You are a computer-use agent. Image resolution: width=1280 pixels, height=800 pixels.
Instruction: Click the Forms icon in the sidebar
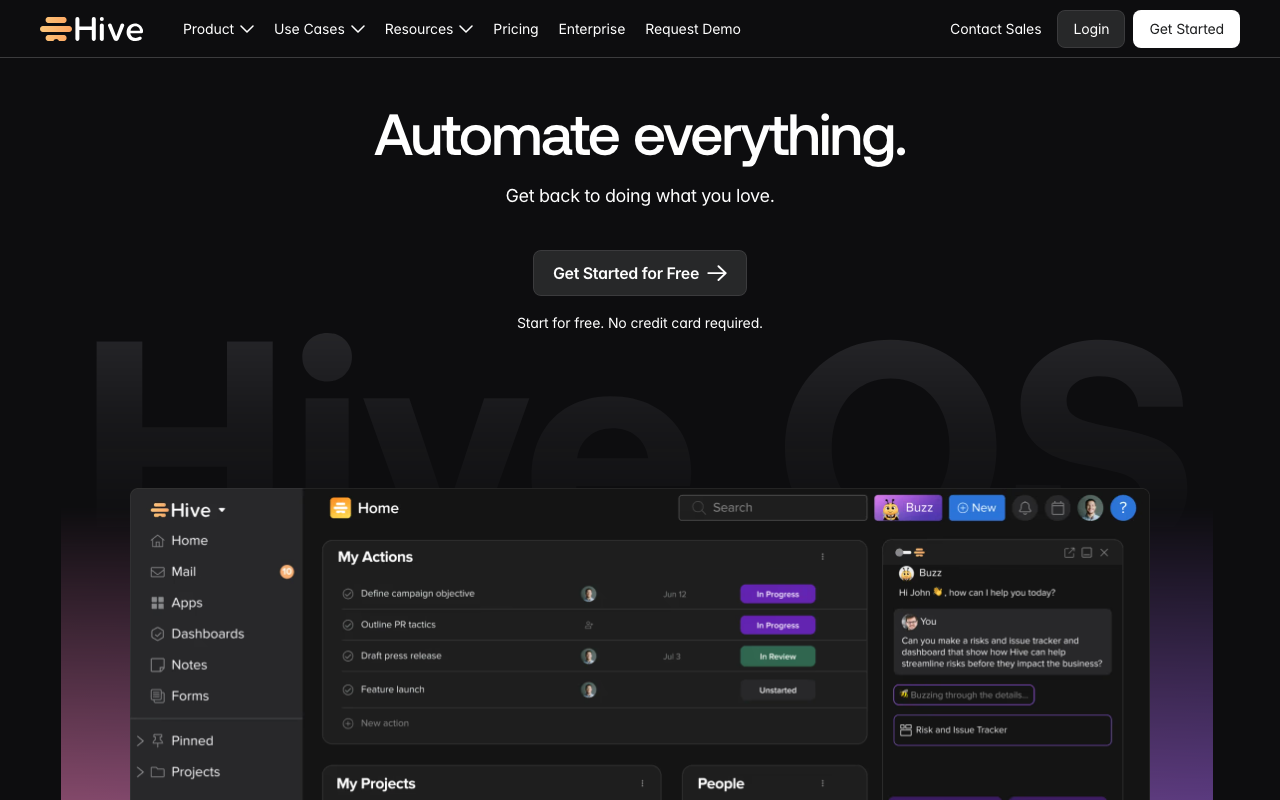(157, 696)
